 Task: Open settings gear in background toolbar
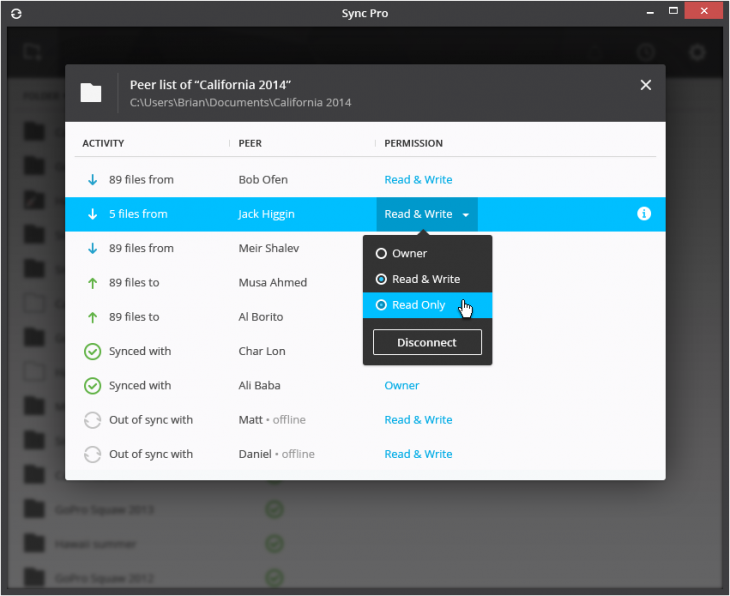[697, 52]
